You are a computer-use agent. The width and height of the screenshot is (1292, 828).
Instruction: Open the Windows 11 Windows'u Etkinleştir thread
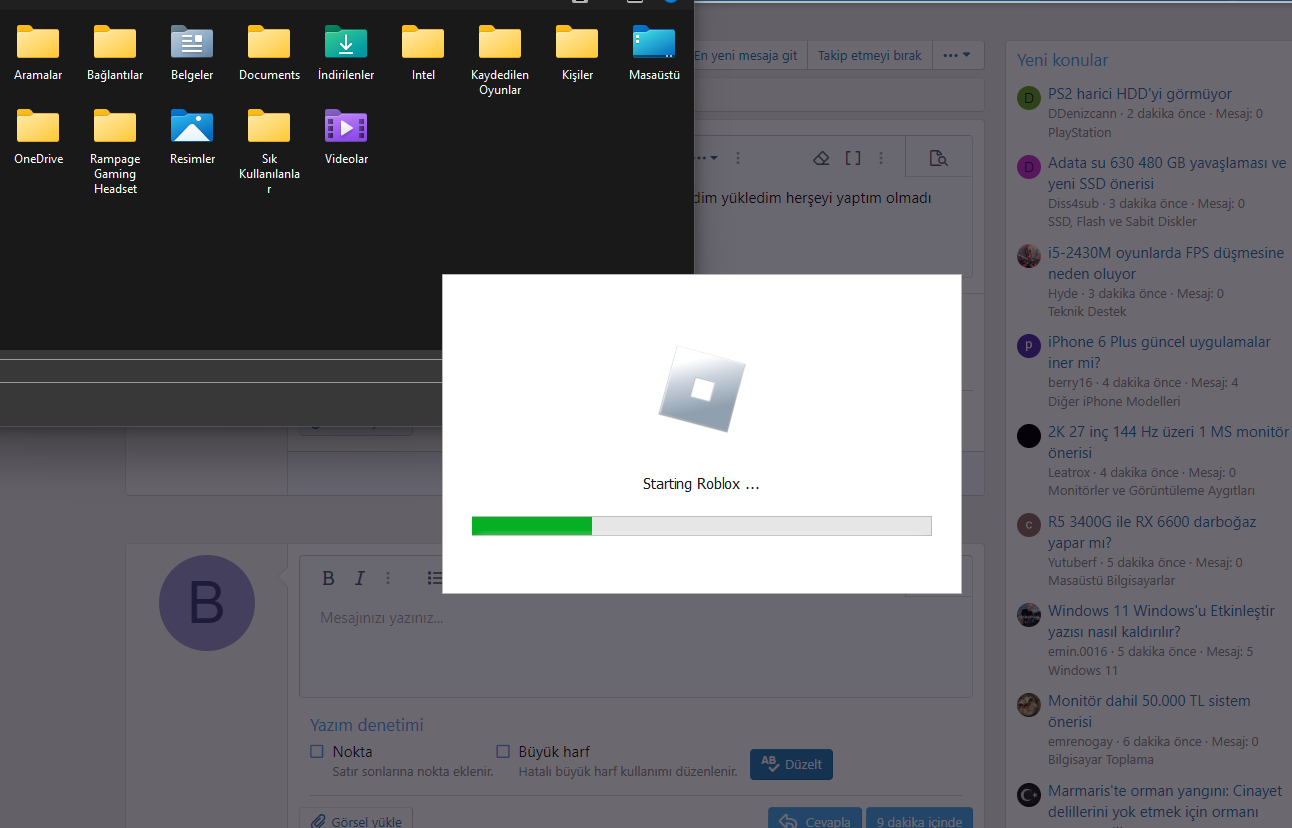pos(1161,621)
